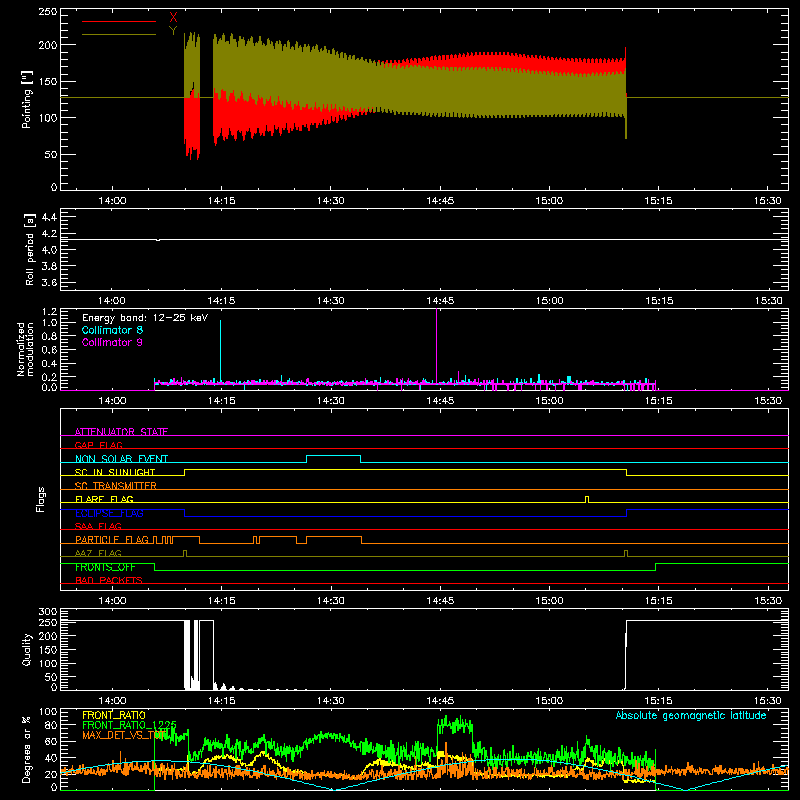
Task: Click the Degrees or % axis title
Action: (x=27, y=750)
